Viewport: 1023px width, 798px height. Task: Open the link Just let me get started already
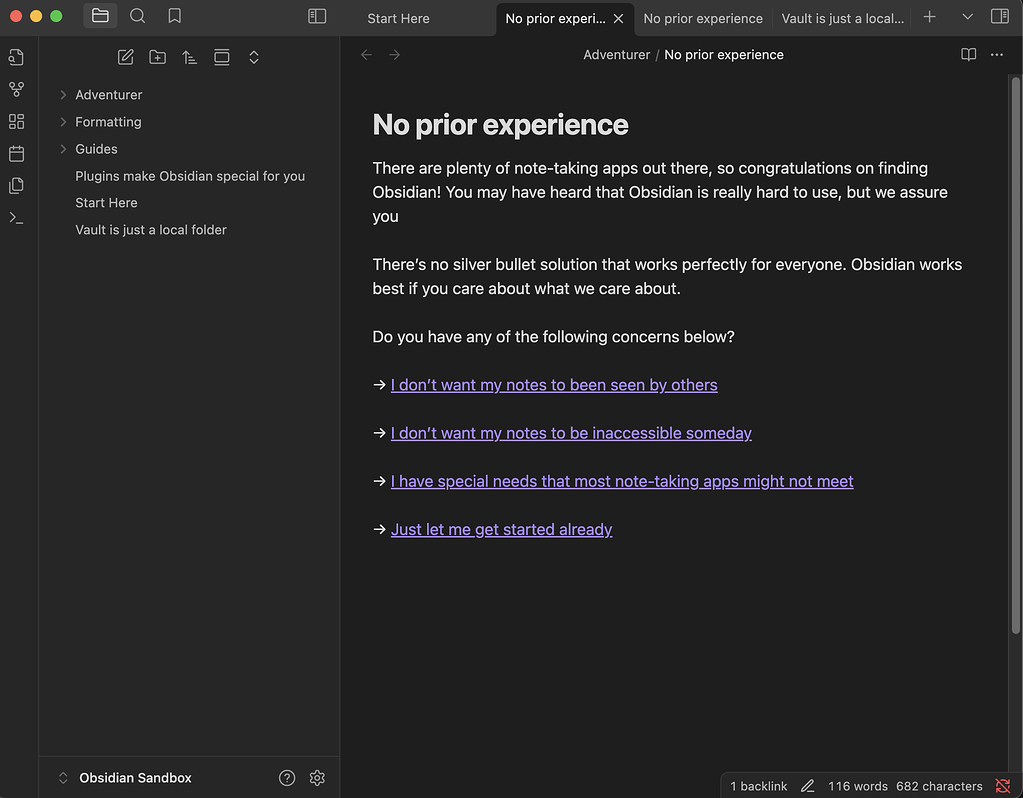pos(501,529)
